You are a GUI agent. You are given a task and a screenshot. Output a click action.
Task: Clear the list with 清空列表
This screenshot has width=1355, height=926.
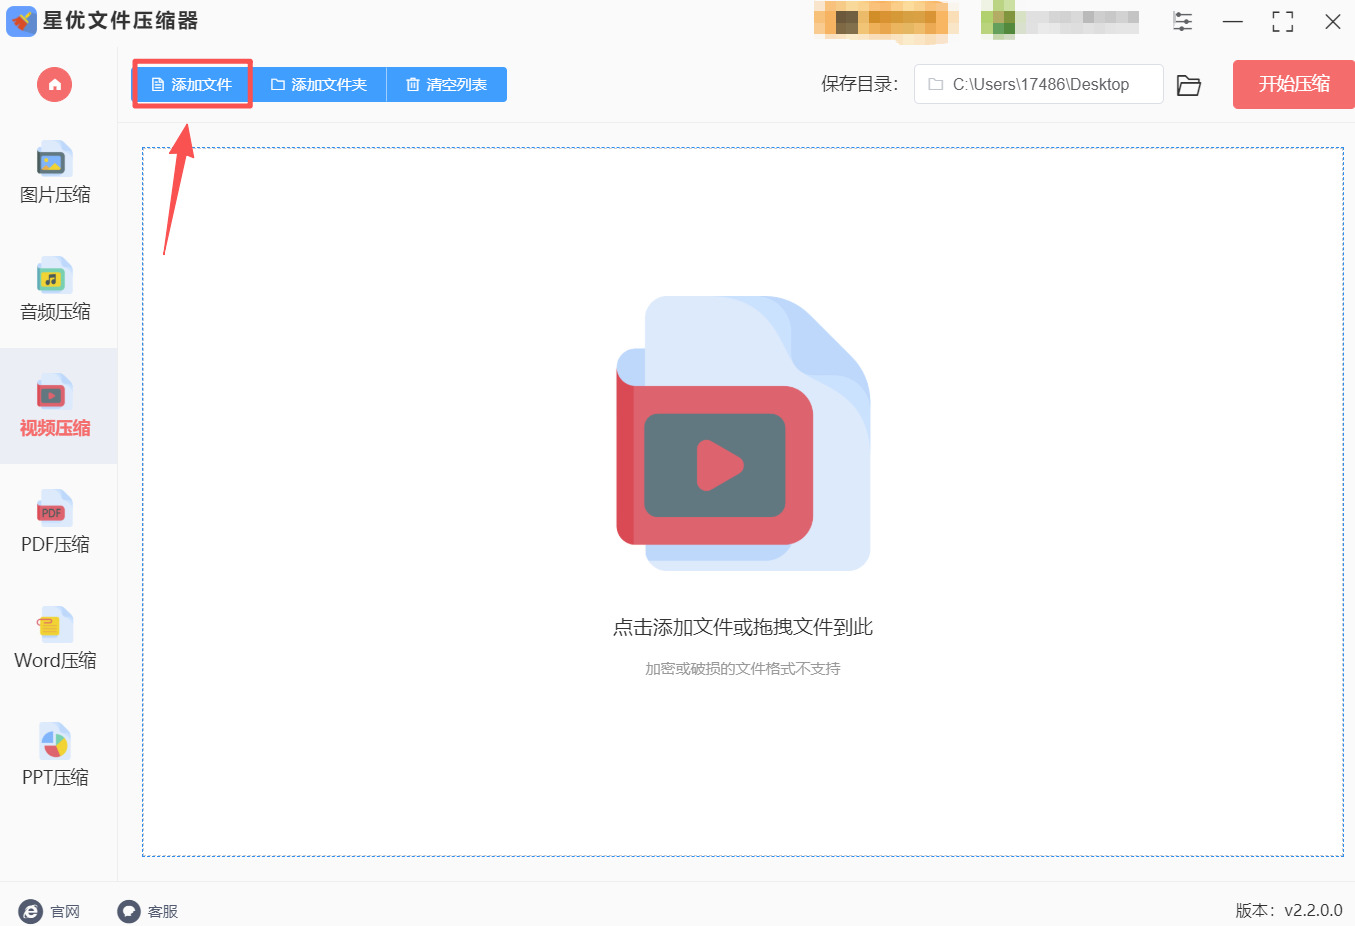[x=446, y=84]
